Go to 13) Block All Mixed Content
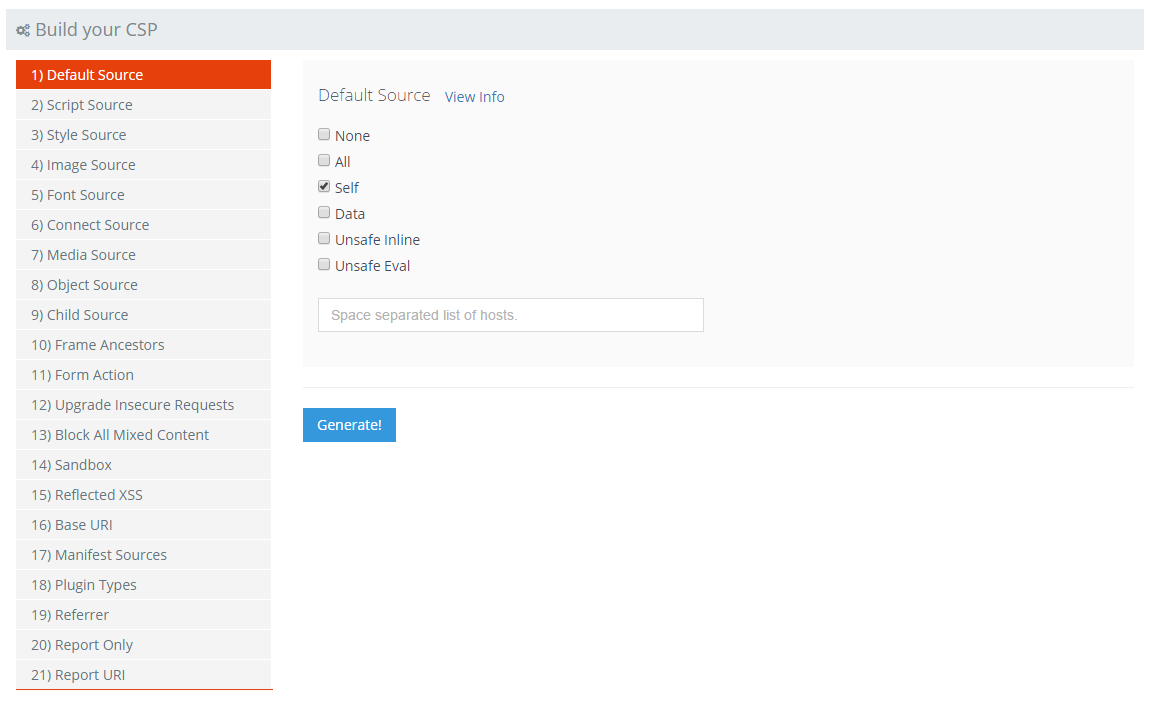The image size is (1149, 701). point(144,435)
